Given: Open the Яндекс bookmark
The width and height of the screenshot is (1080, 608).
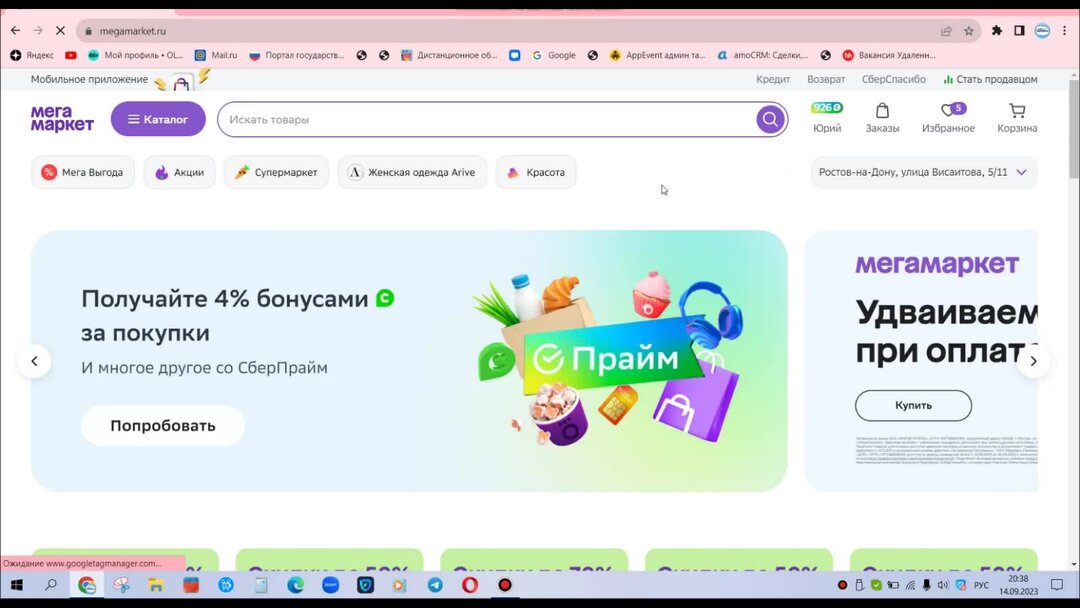Looking at the screenshot, I should (x=32, y=55).
